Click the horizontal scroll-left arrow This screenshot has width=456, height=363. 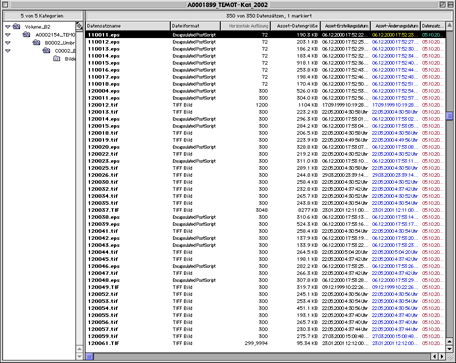point(435,356)
